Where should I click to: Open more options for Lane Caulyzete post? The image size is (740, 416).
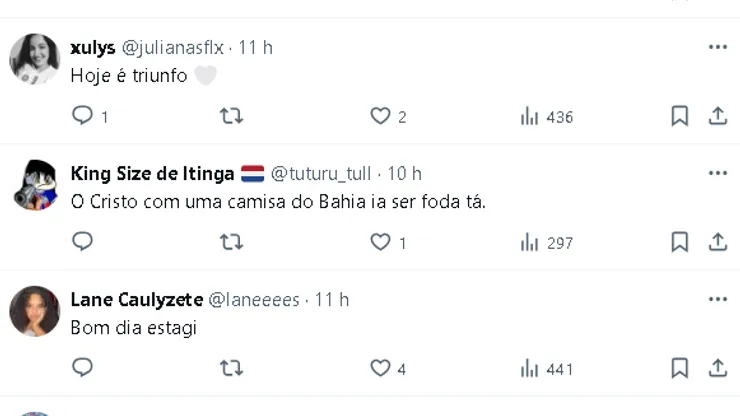click(718, 299)
